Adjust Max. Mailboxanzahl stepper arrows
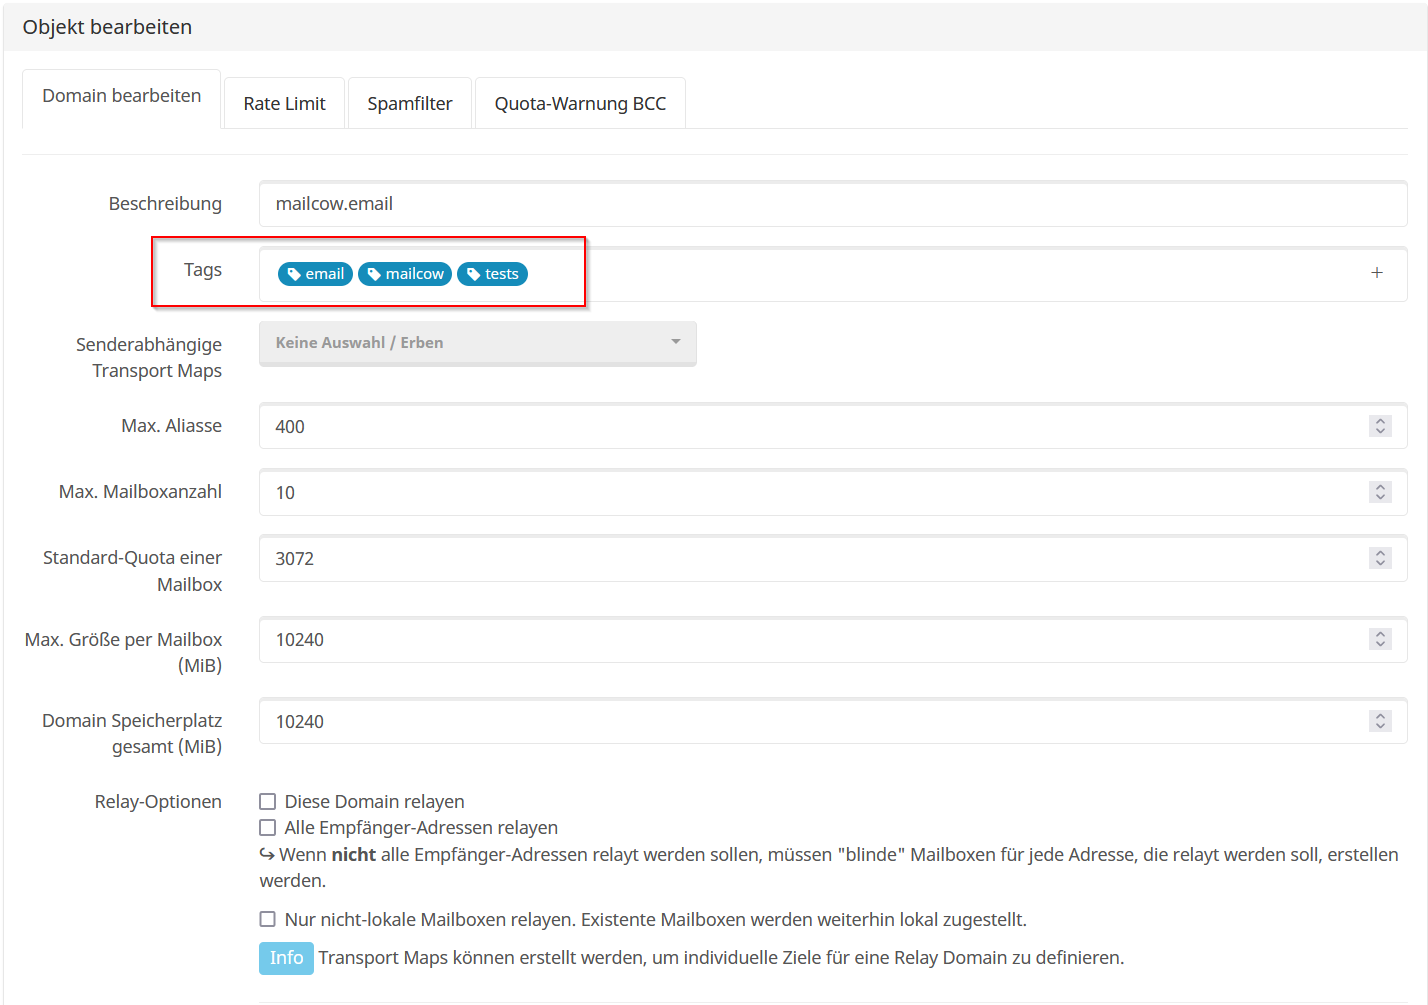 click(1380, 492)
